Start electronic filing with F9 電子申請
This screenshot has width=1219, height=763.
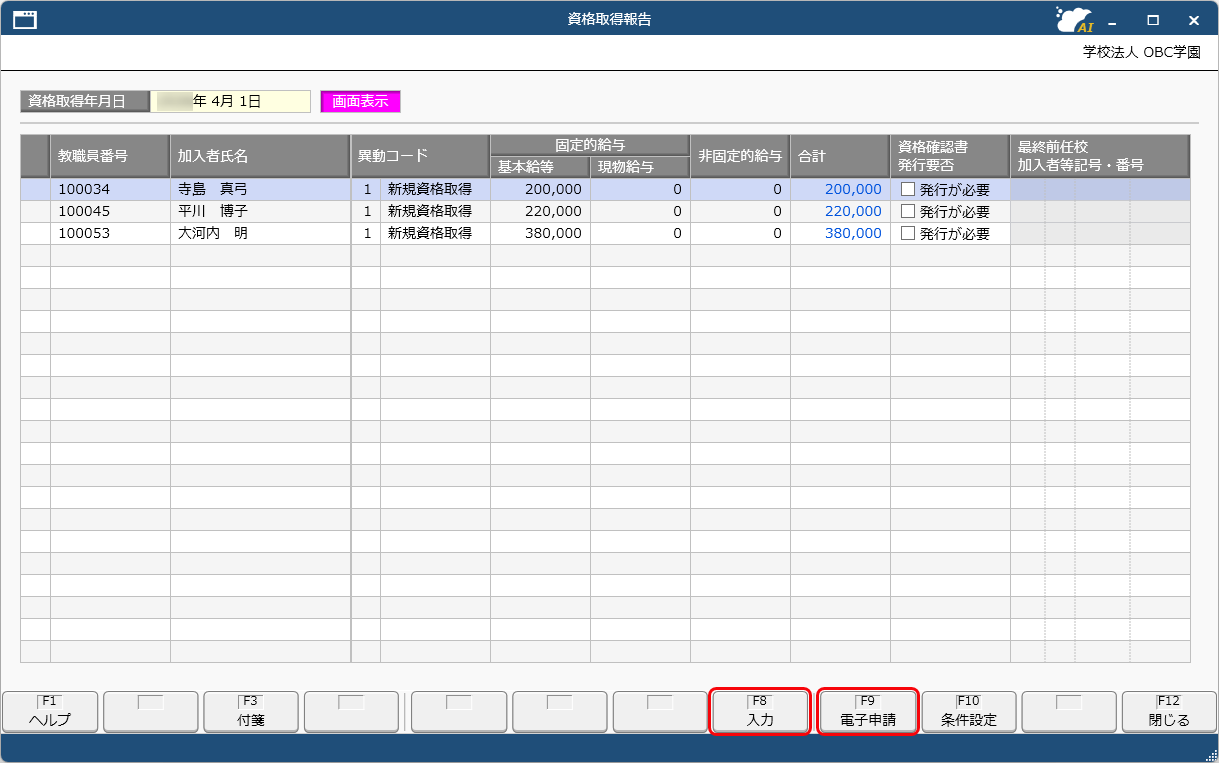click(867, 711)
